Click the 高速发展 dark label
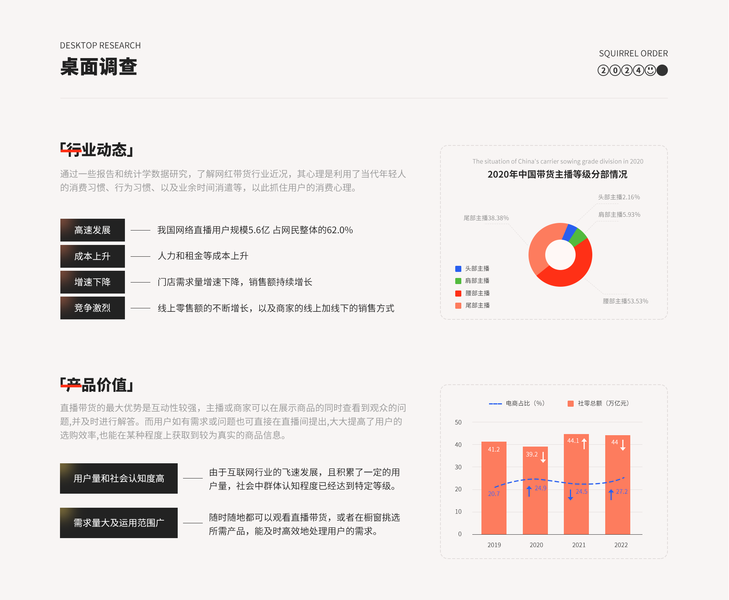This screenshot has width=729, height=600. tap(93, 230)
